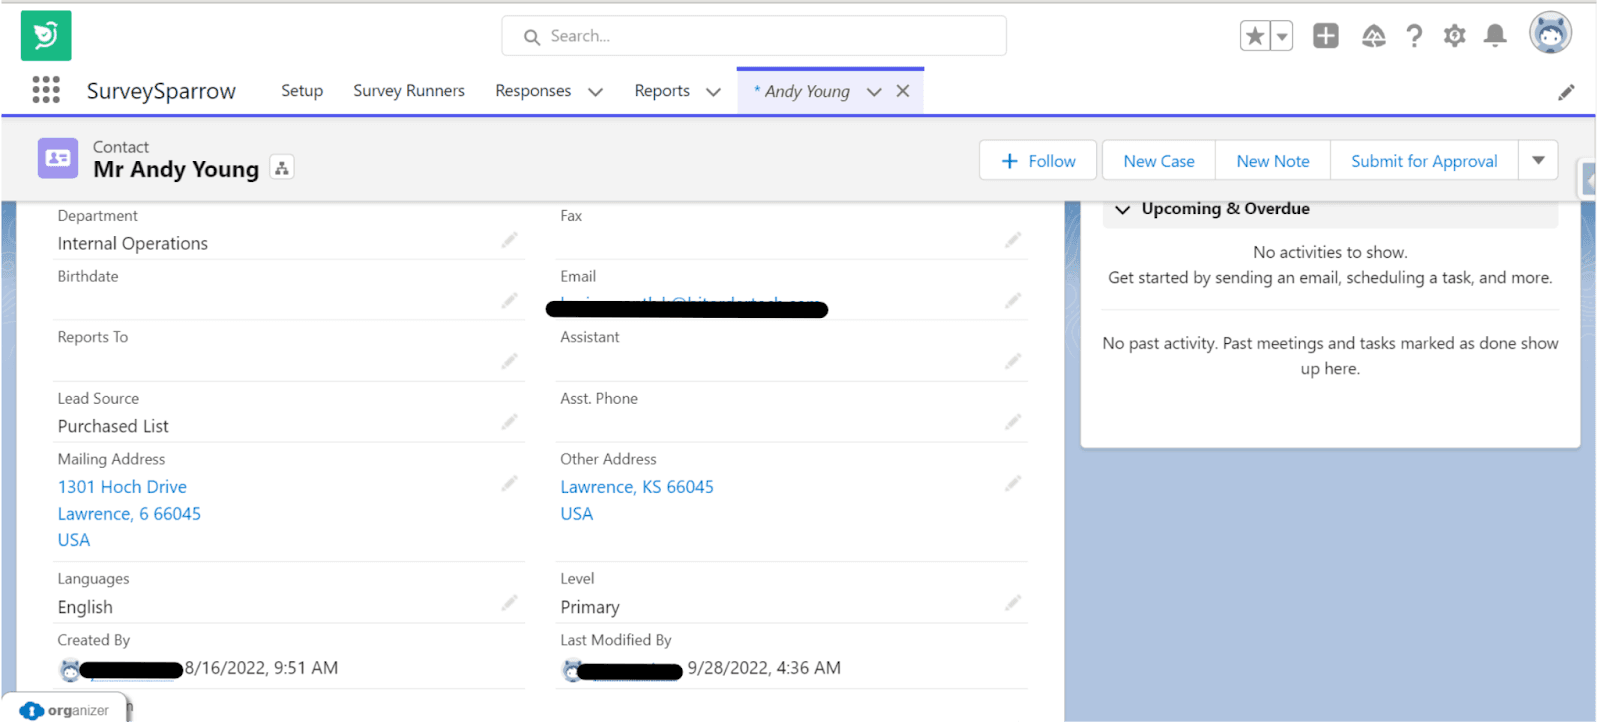
Task: Open the Global Actions plus icon
Action: click(x=1325, y=36)
